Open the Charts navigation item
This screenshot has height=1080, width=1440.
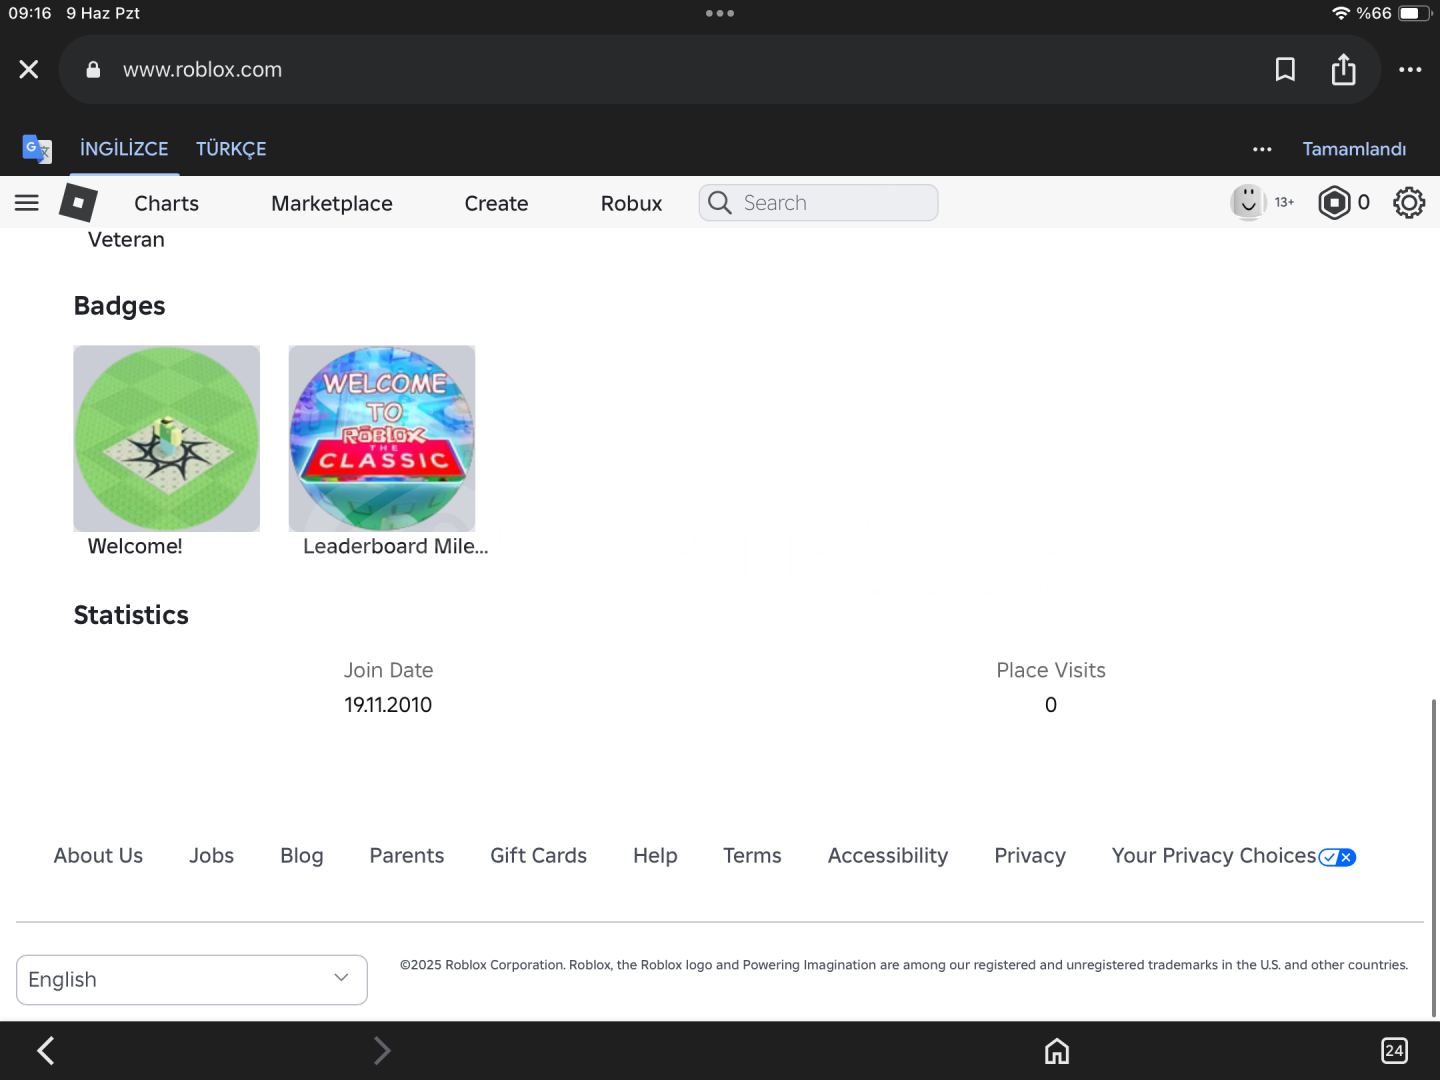point(167,203)
